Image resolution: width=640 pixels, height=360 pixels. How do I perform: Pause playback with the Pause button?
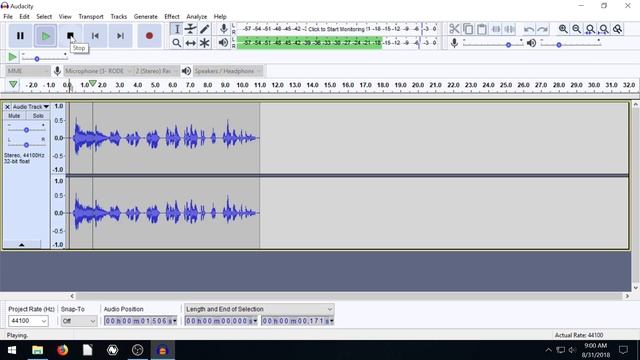coord(20,36)
